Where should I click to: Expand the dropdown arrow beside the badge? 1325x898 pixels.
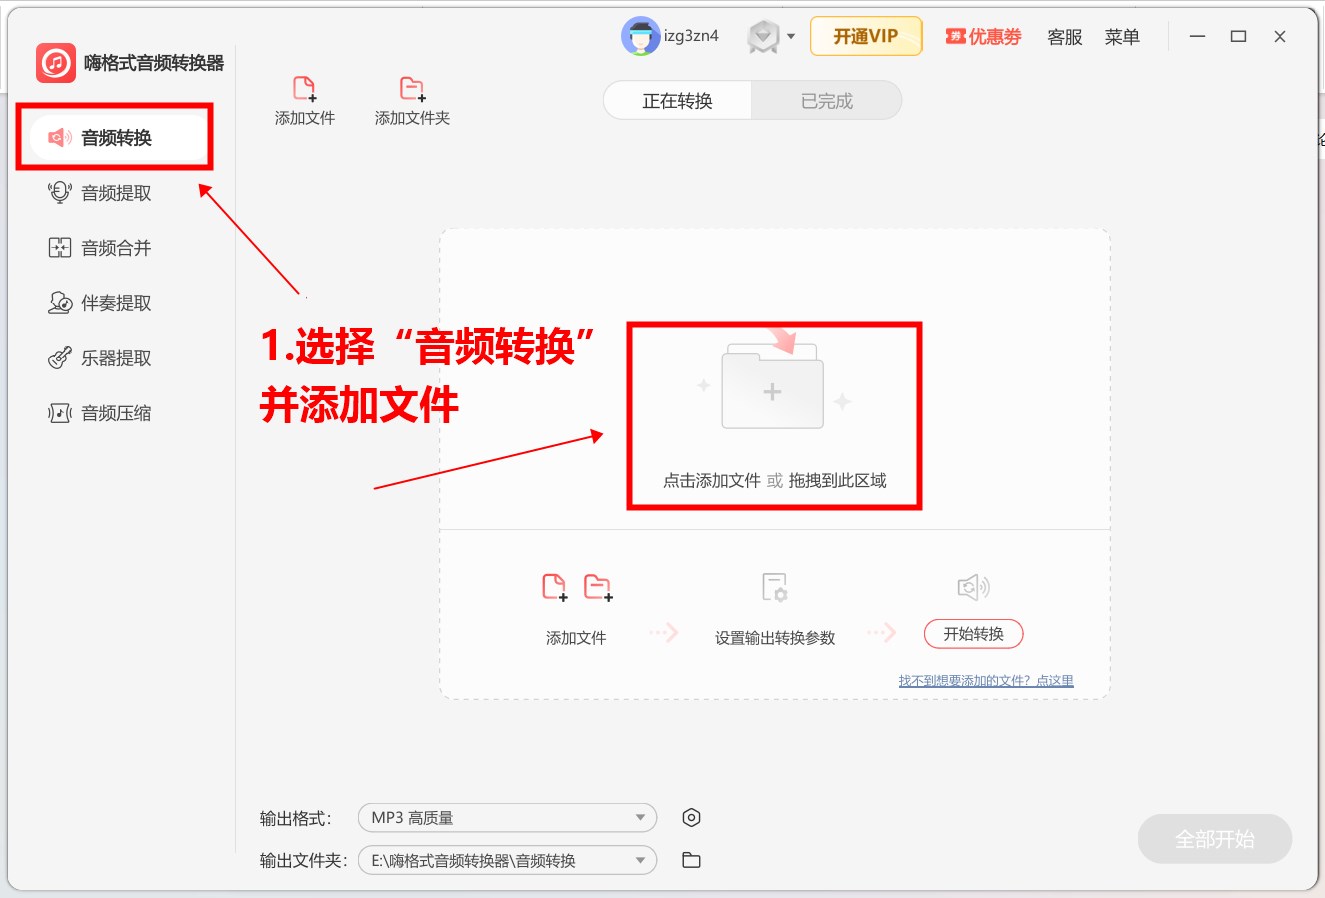pyautogui.click(x=791, y=37)
